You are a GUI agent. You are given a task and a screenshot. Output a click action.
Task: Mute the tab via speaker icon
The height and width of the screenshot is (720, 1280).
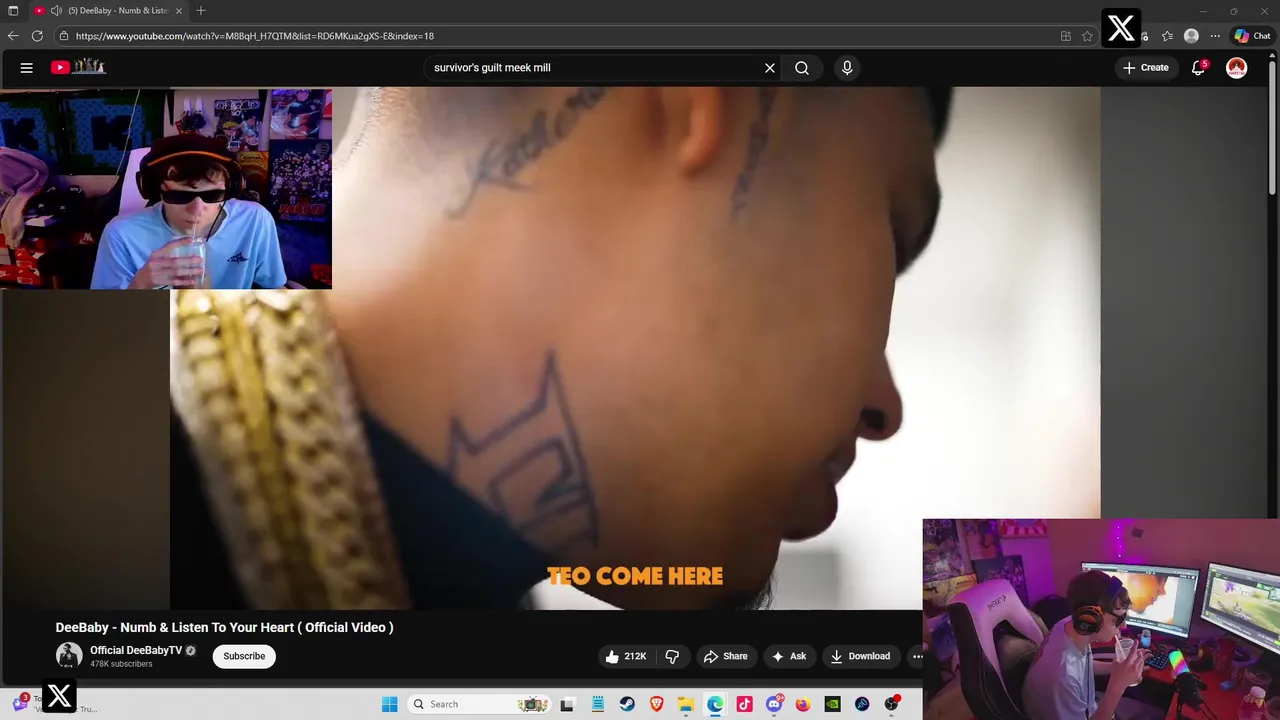(56, 11)
